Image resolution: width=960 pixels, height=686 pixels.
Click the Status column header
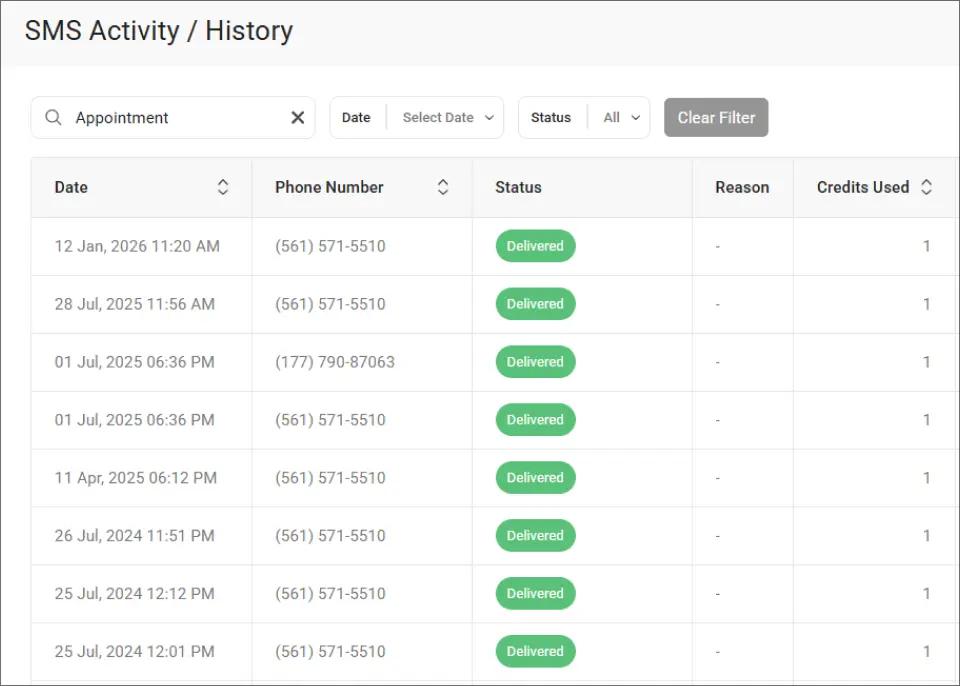517,187
